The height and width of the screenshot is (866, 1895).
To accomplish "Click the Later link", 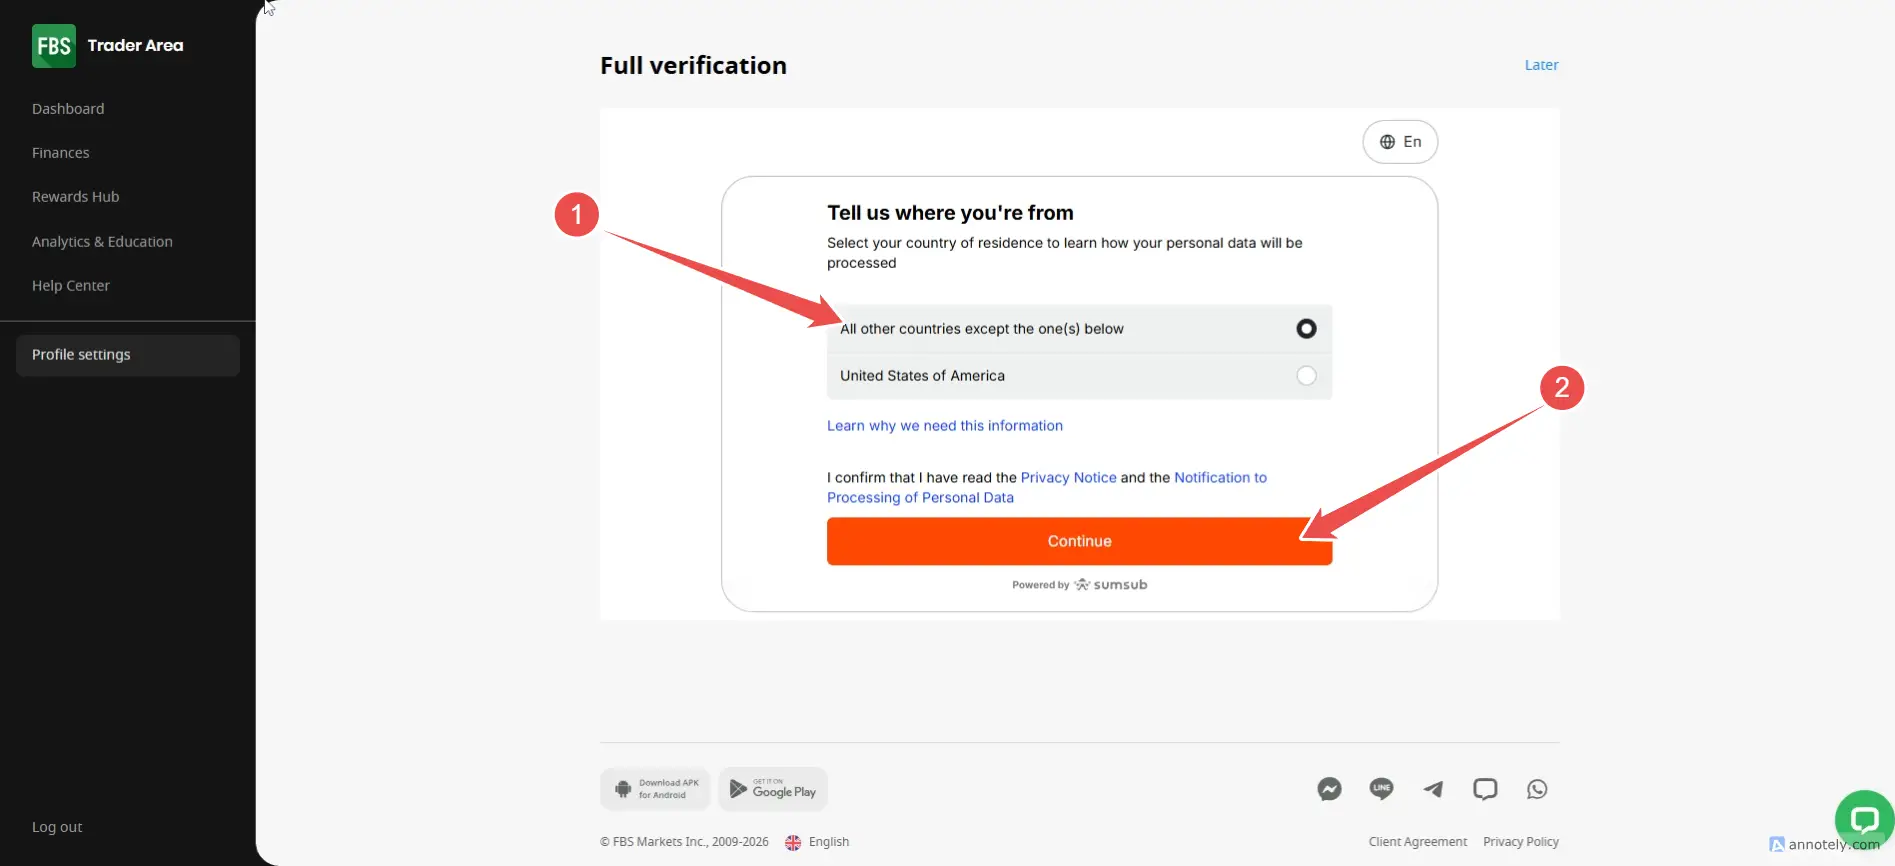I will (1541, 65).
